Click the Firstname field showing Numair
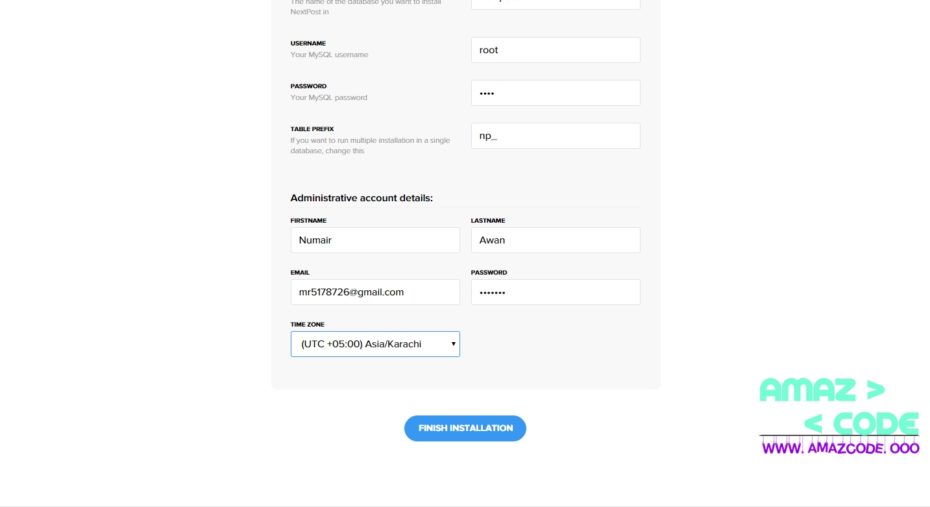The image size is (930, 507). pyautogui.click(x=375, y=240)
